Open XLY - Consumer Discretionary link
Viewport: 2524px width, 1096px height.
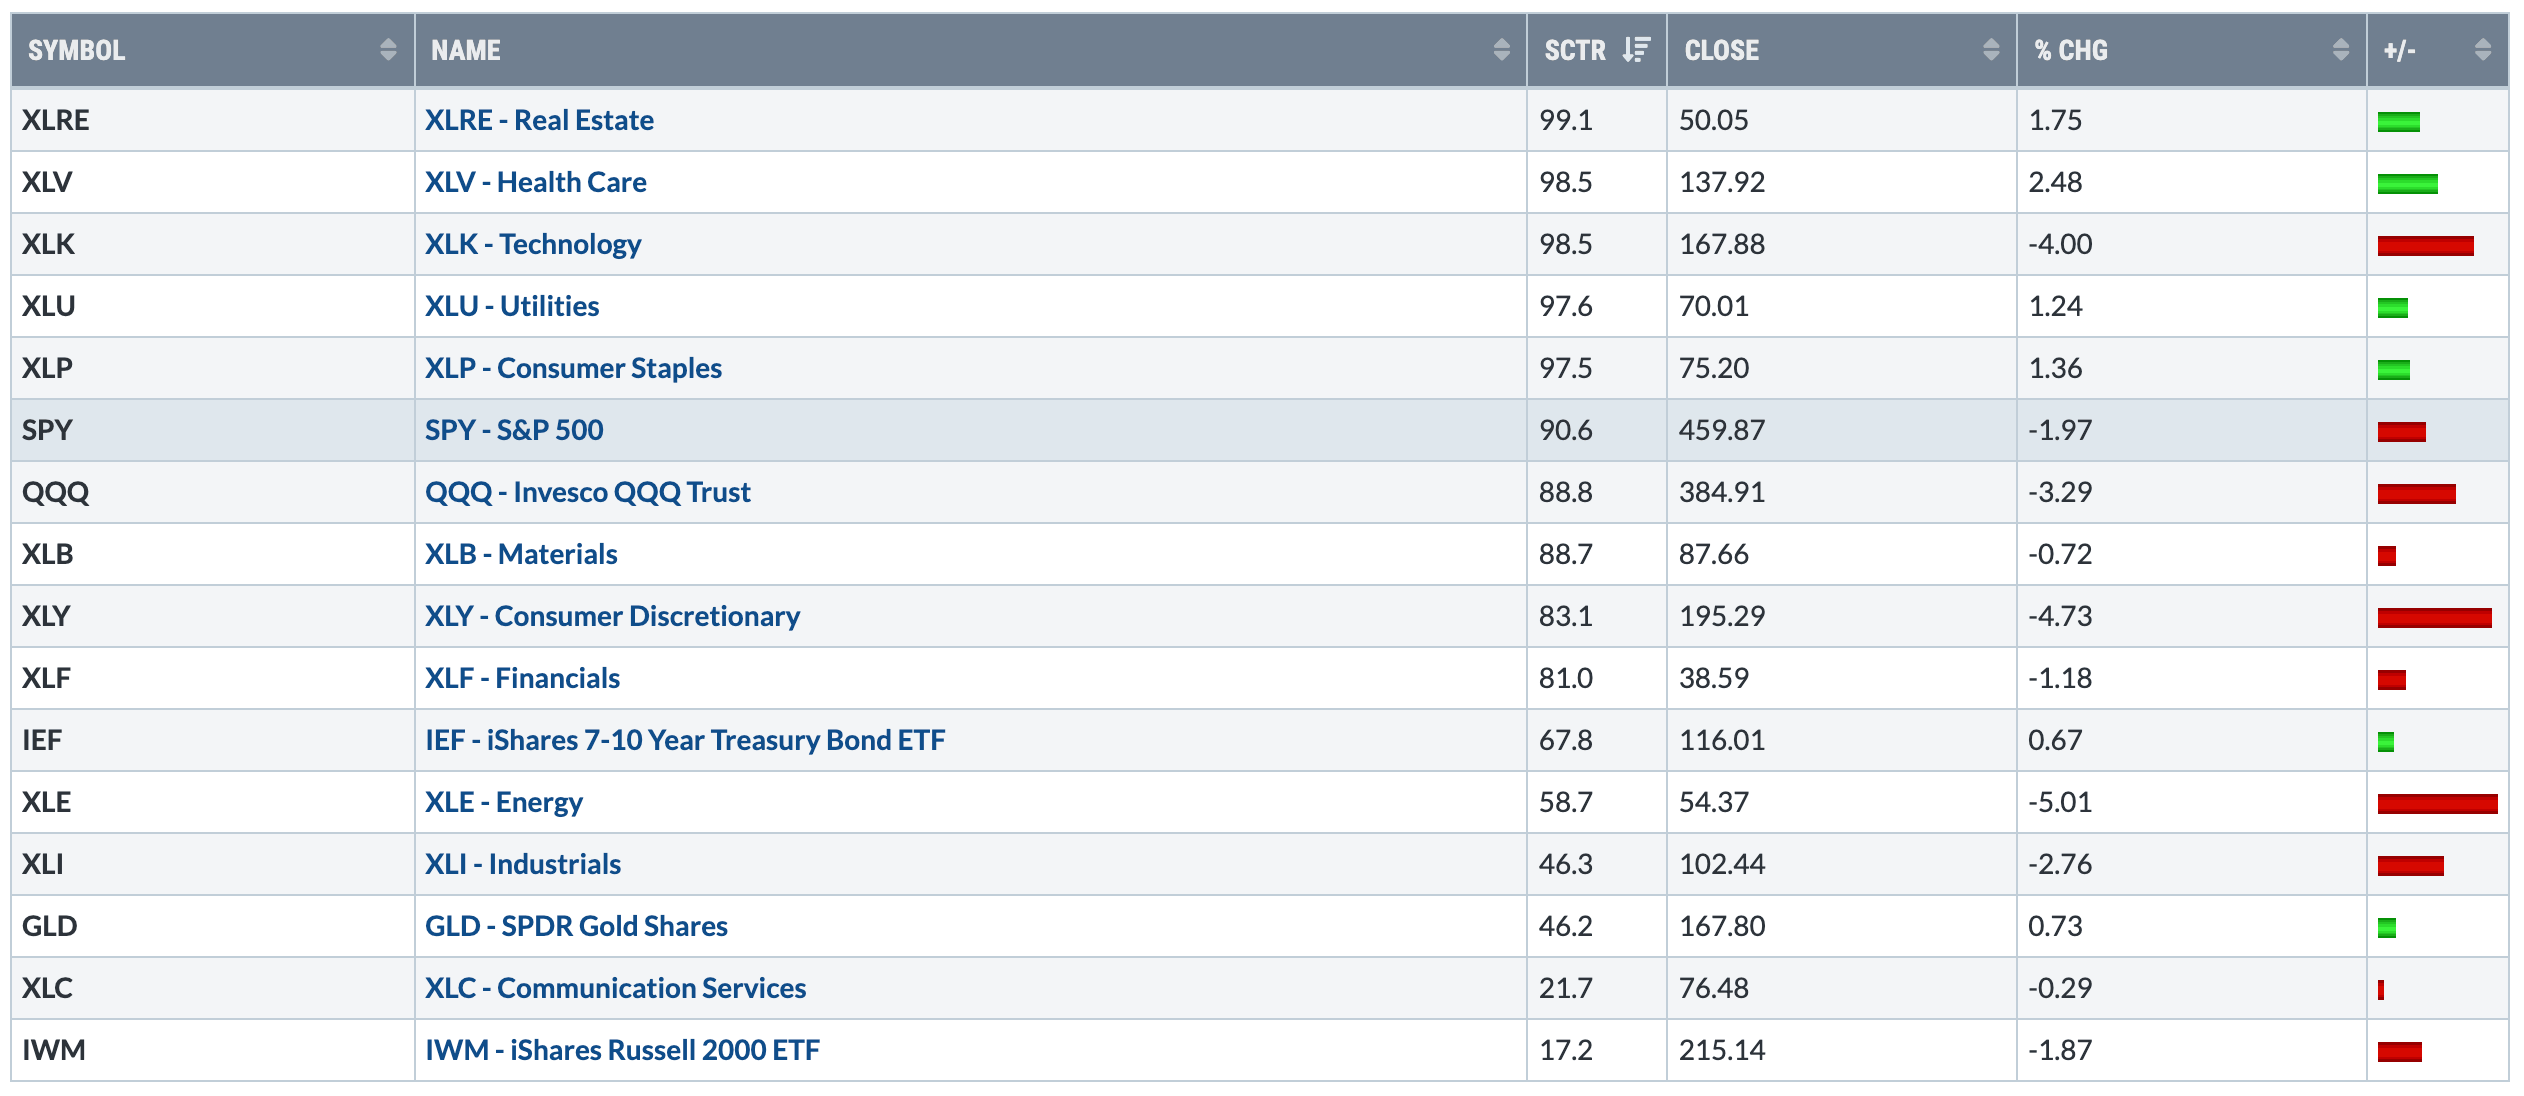(x=612, y=616)
